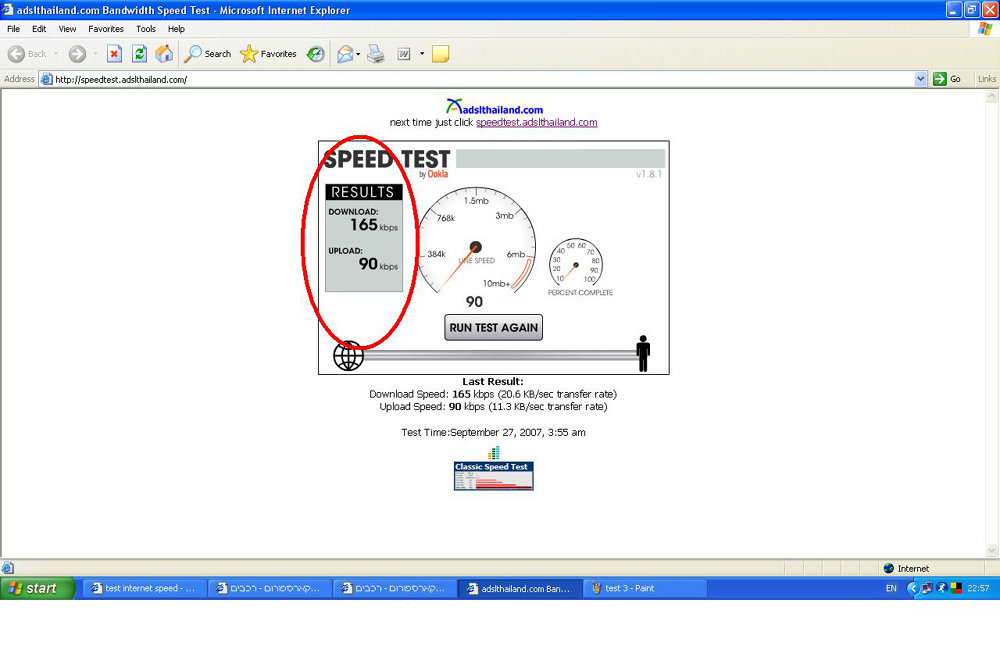Viewport: 1000px width, 660px height.
Task: Open the Favorites menu
Action: pos(106,29)
